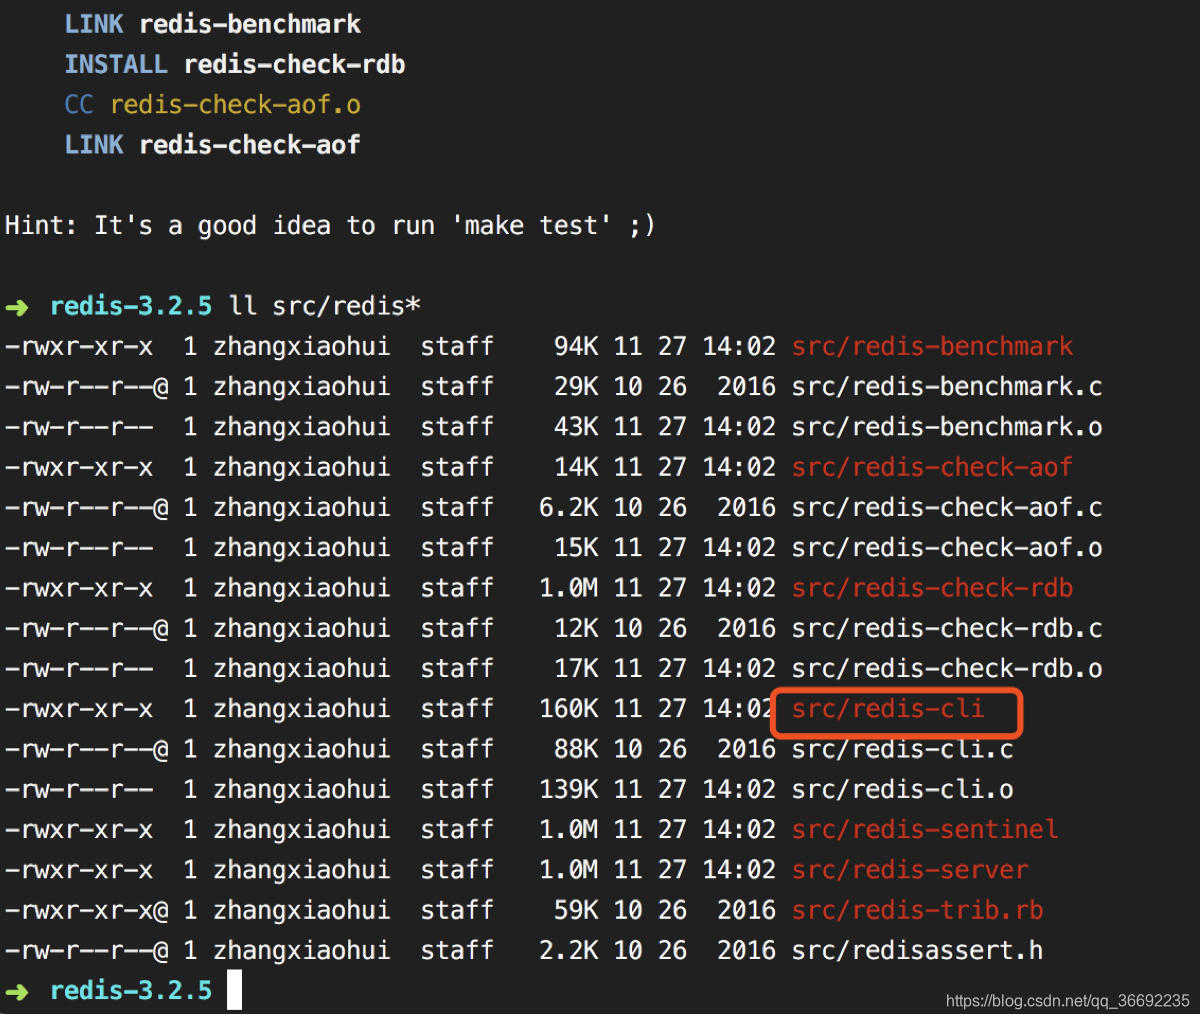Click the file name src/redis-cli.o
Screen dimensions: 1200x1020
(x=903, y=789)
